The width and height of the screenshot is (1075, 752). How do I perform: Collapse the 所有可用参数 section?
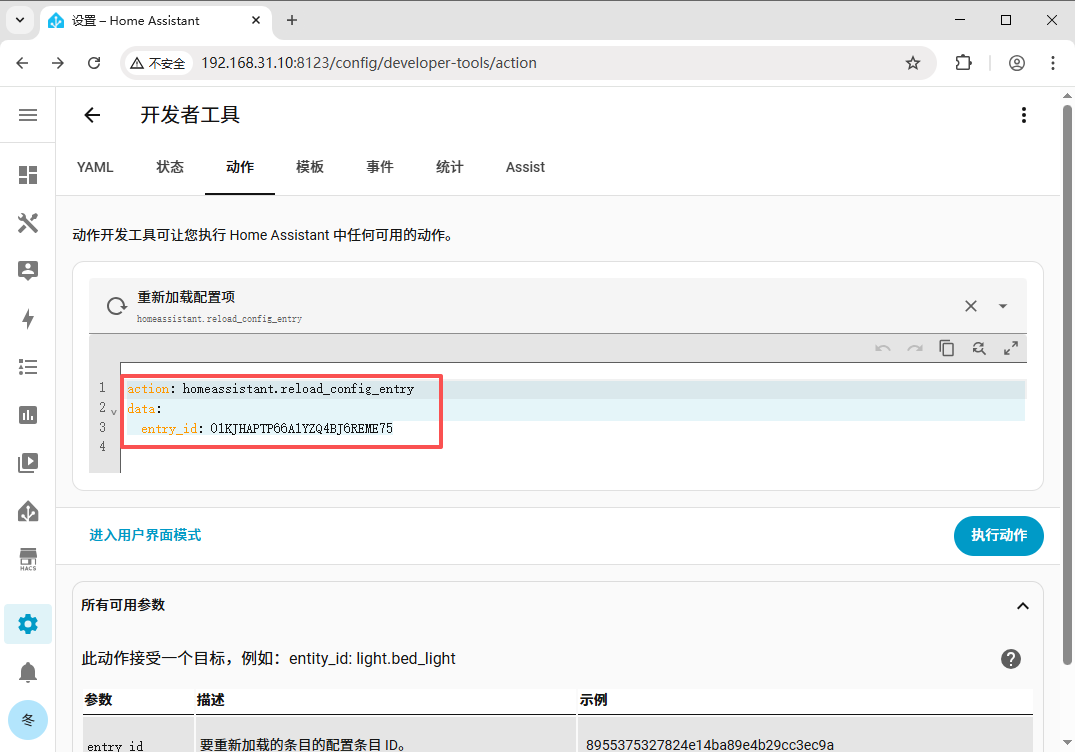[x=1023, y=606]
